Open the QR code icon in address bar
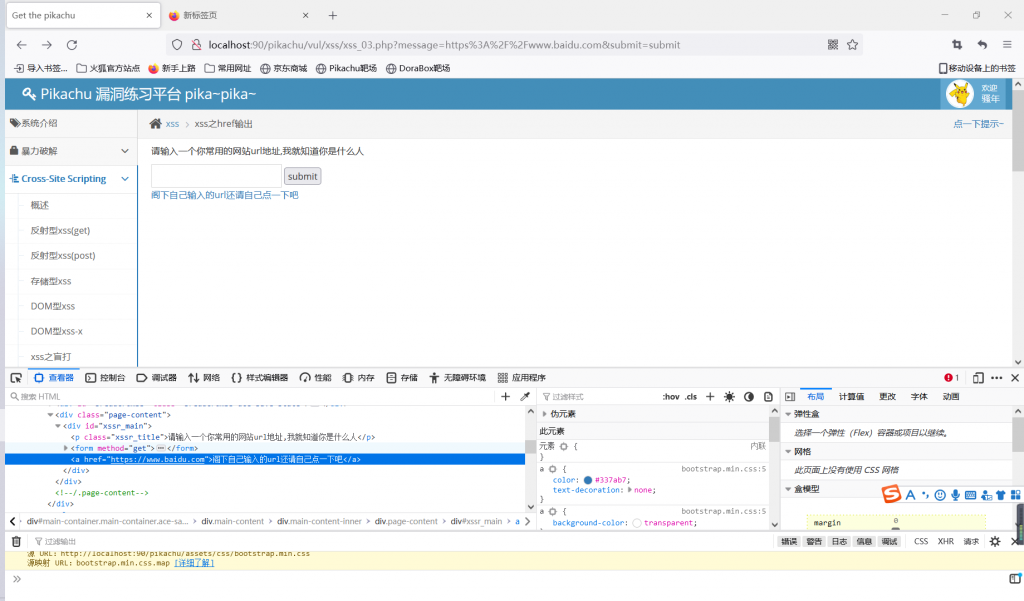1024x601 pixels. coord(833,45)
